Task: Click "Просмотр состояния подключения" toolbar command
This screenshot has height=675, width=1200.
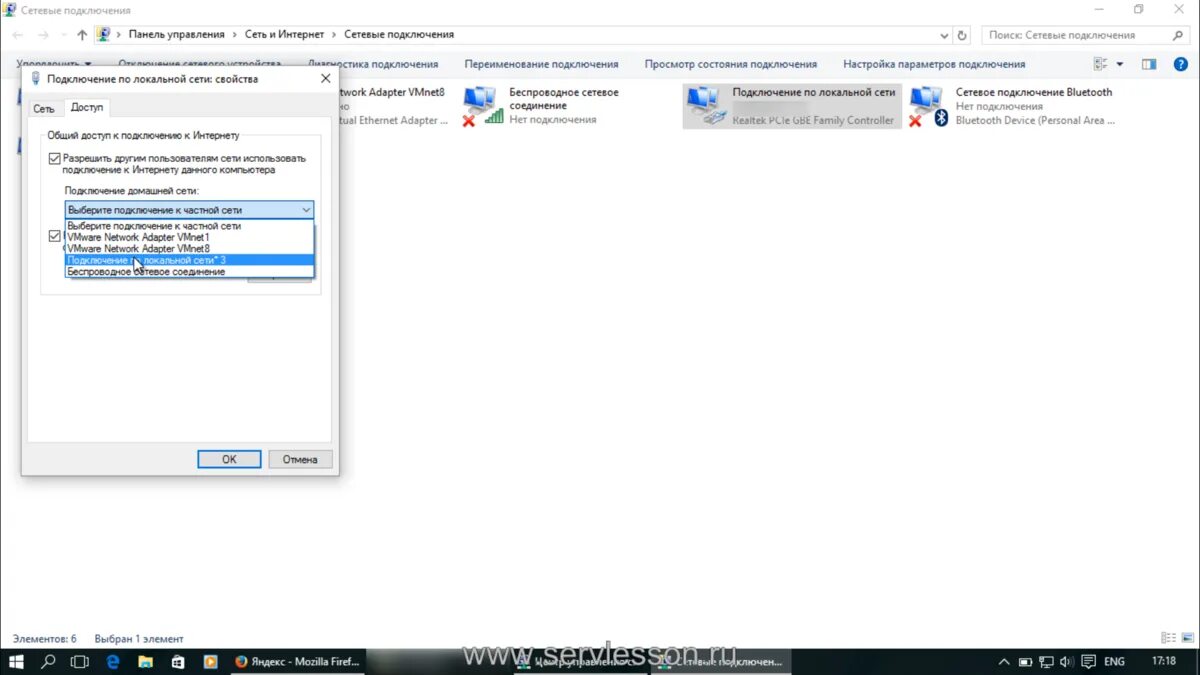Action: (x=731, y=64)
